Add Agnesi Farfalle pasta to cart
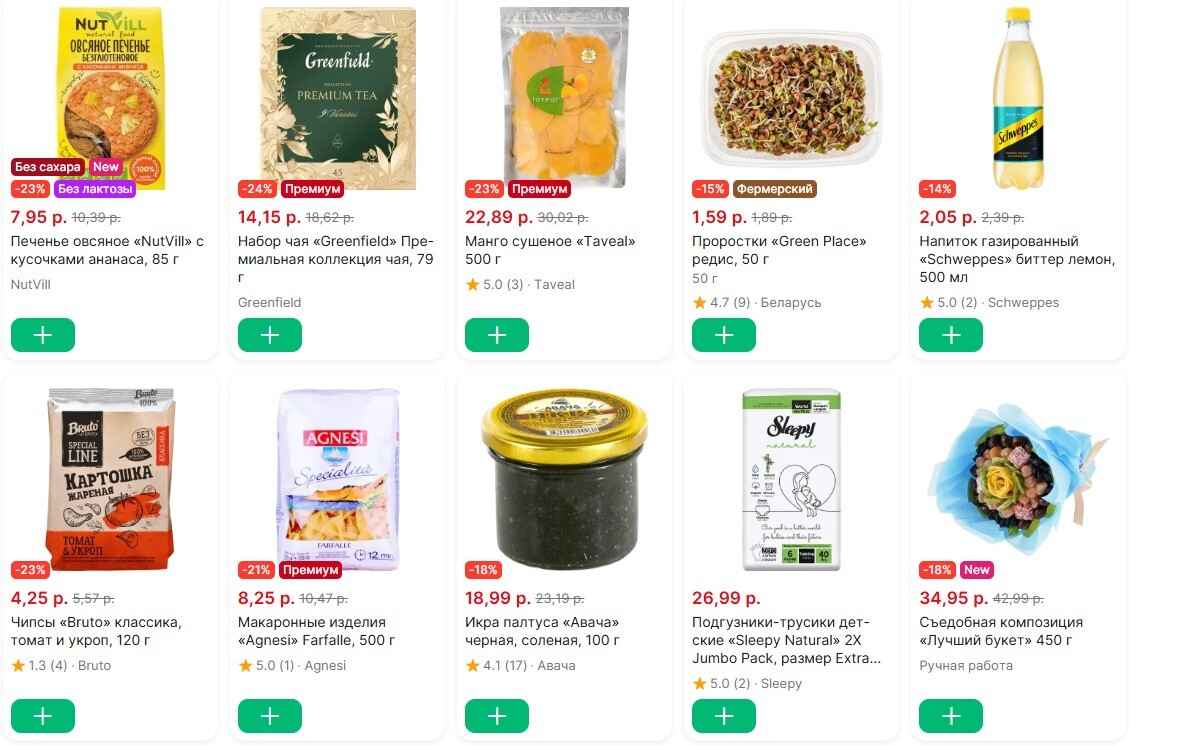The image size is (1188, 746). coord(270,716)
